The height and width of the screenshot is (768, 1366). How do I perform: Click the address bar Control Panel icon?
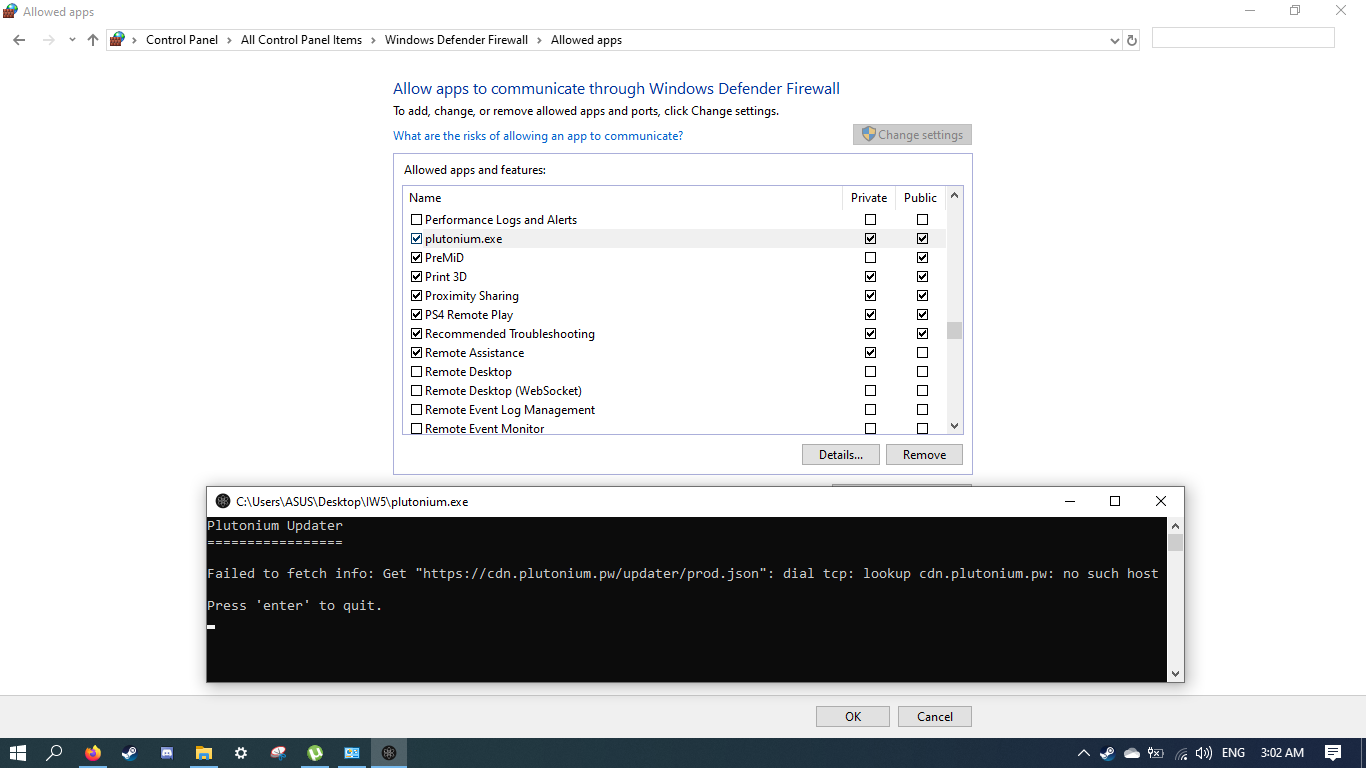118,40
